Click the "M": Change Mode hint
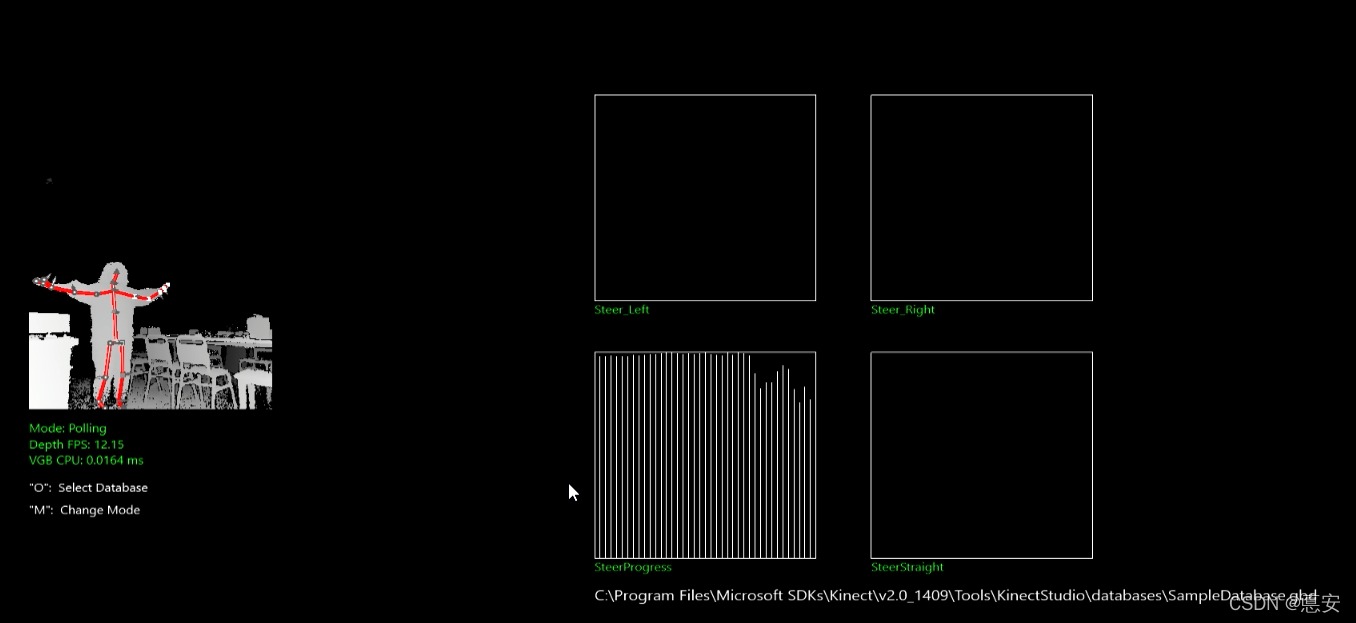1356x623 pixels. pos(85,510)
